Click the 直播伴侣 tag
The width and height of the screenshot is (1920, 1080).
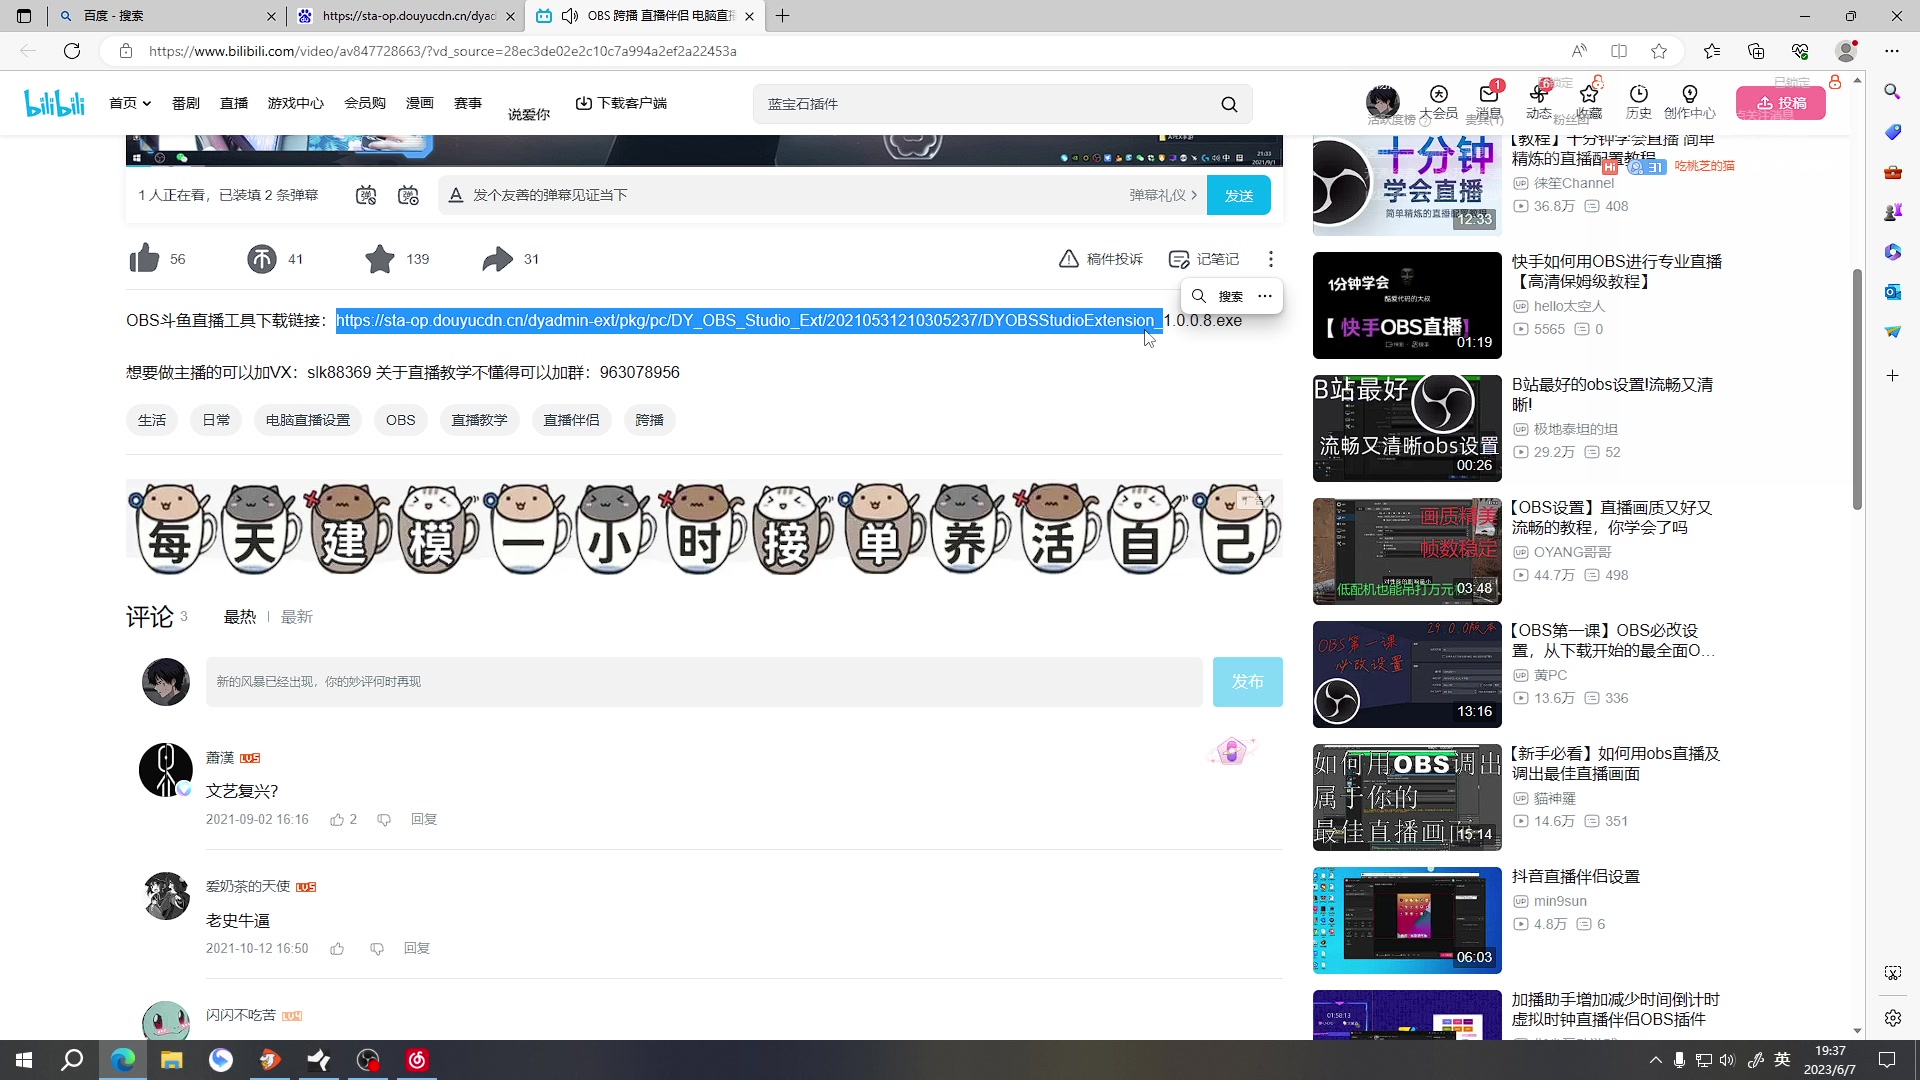coord(571,420)
